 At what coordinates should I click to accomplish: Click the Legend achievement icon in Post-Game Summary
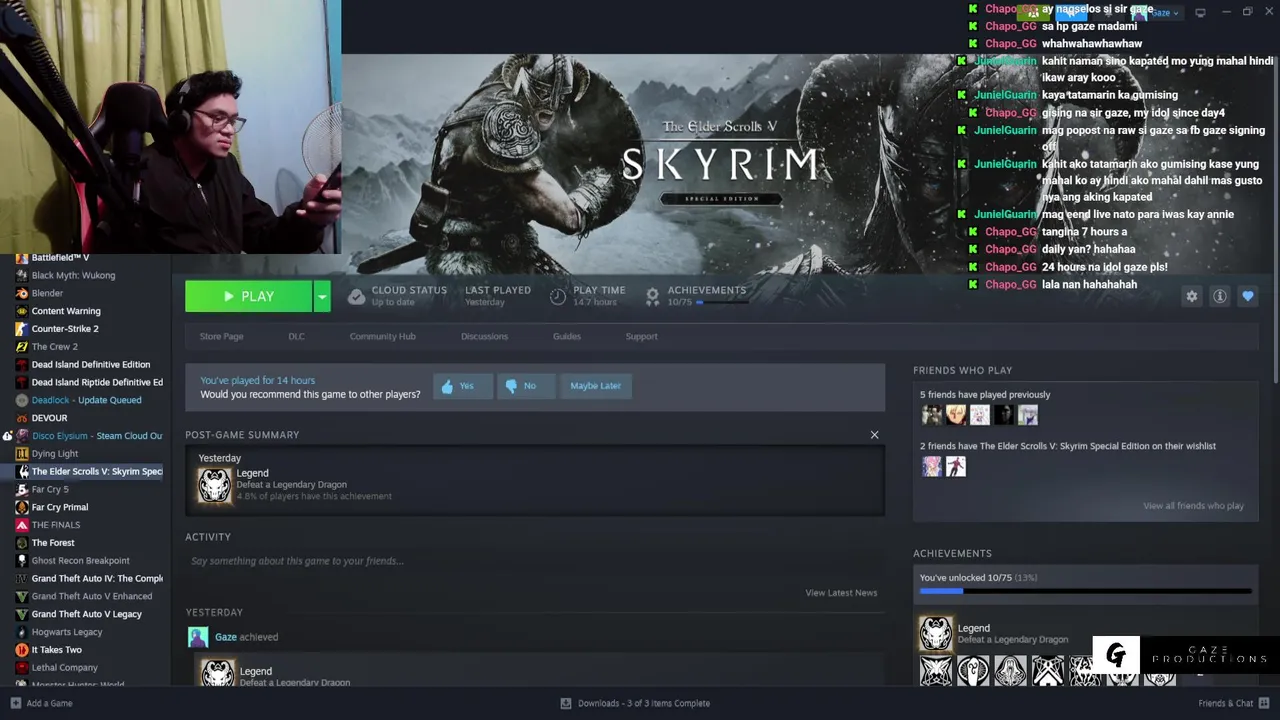(x=214, y=485)
